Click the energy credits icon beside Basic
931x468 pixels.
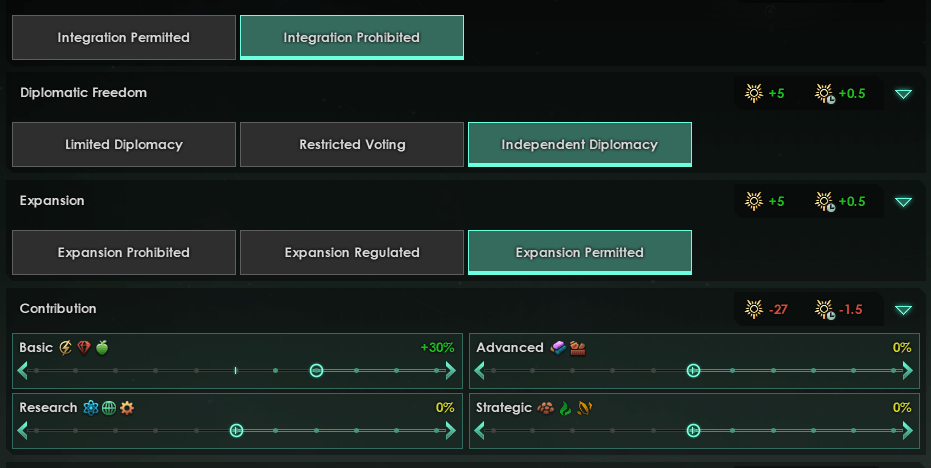tap(65, 347)
